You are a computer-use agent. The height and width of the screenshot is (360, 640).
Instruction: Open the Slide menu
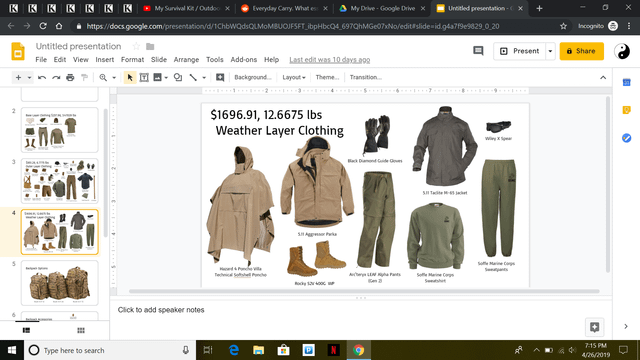point(159,60)
